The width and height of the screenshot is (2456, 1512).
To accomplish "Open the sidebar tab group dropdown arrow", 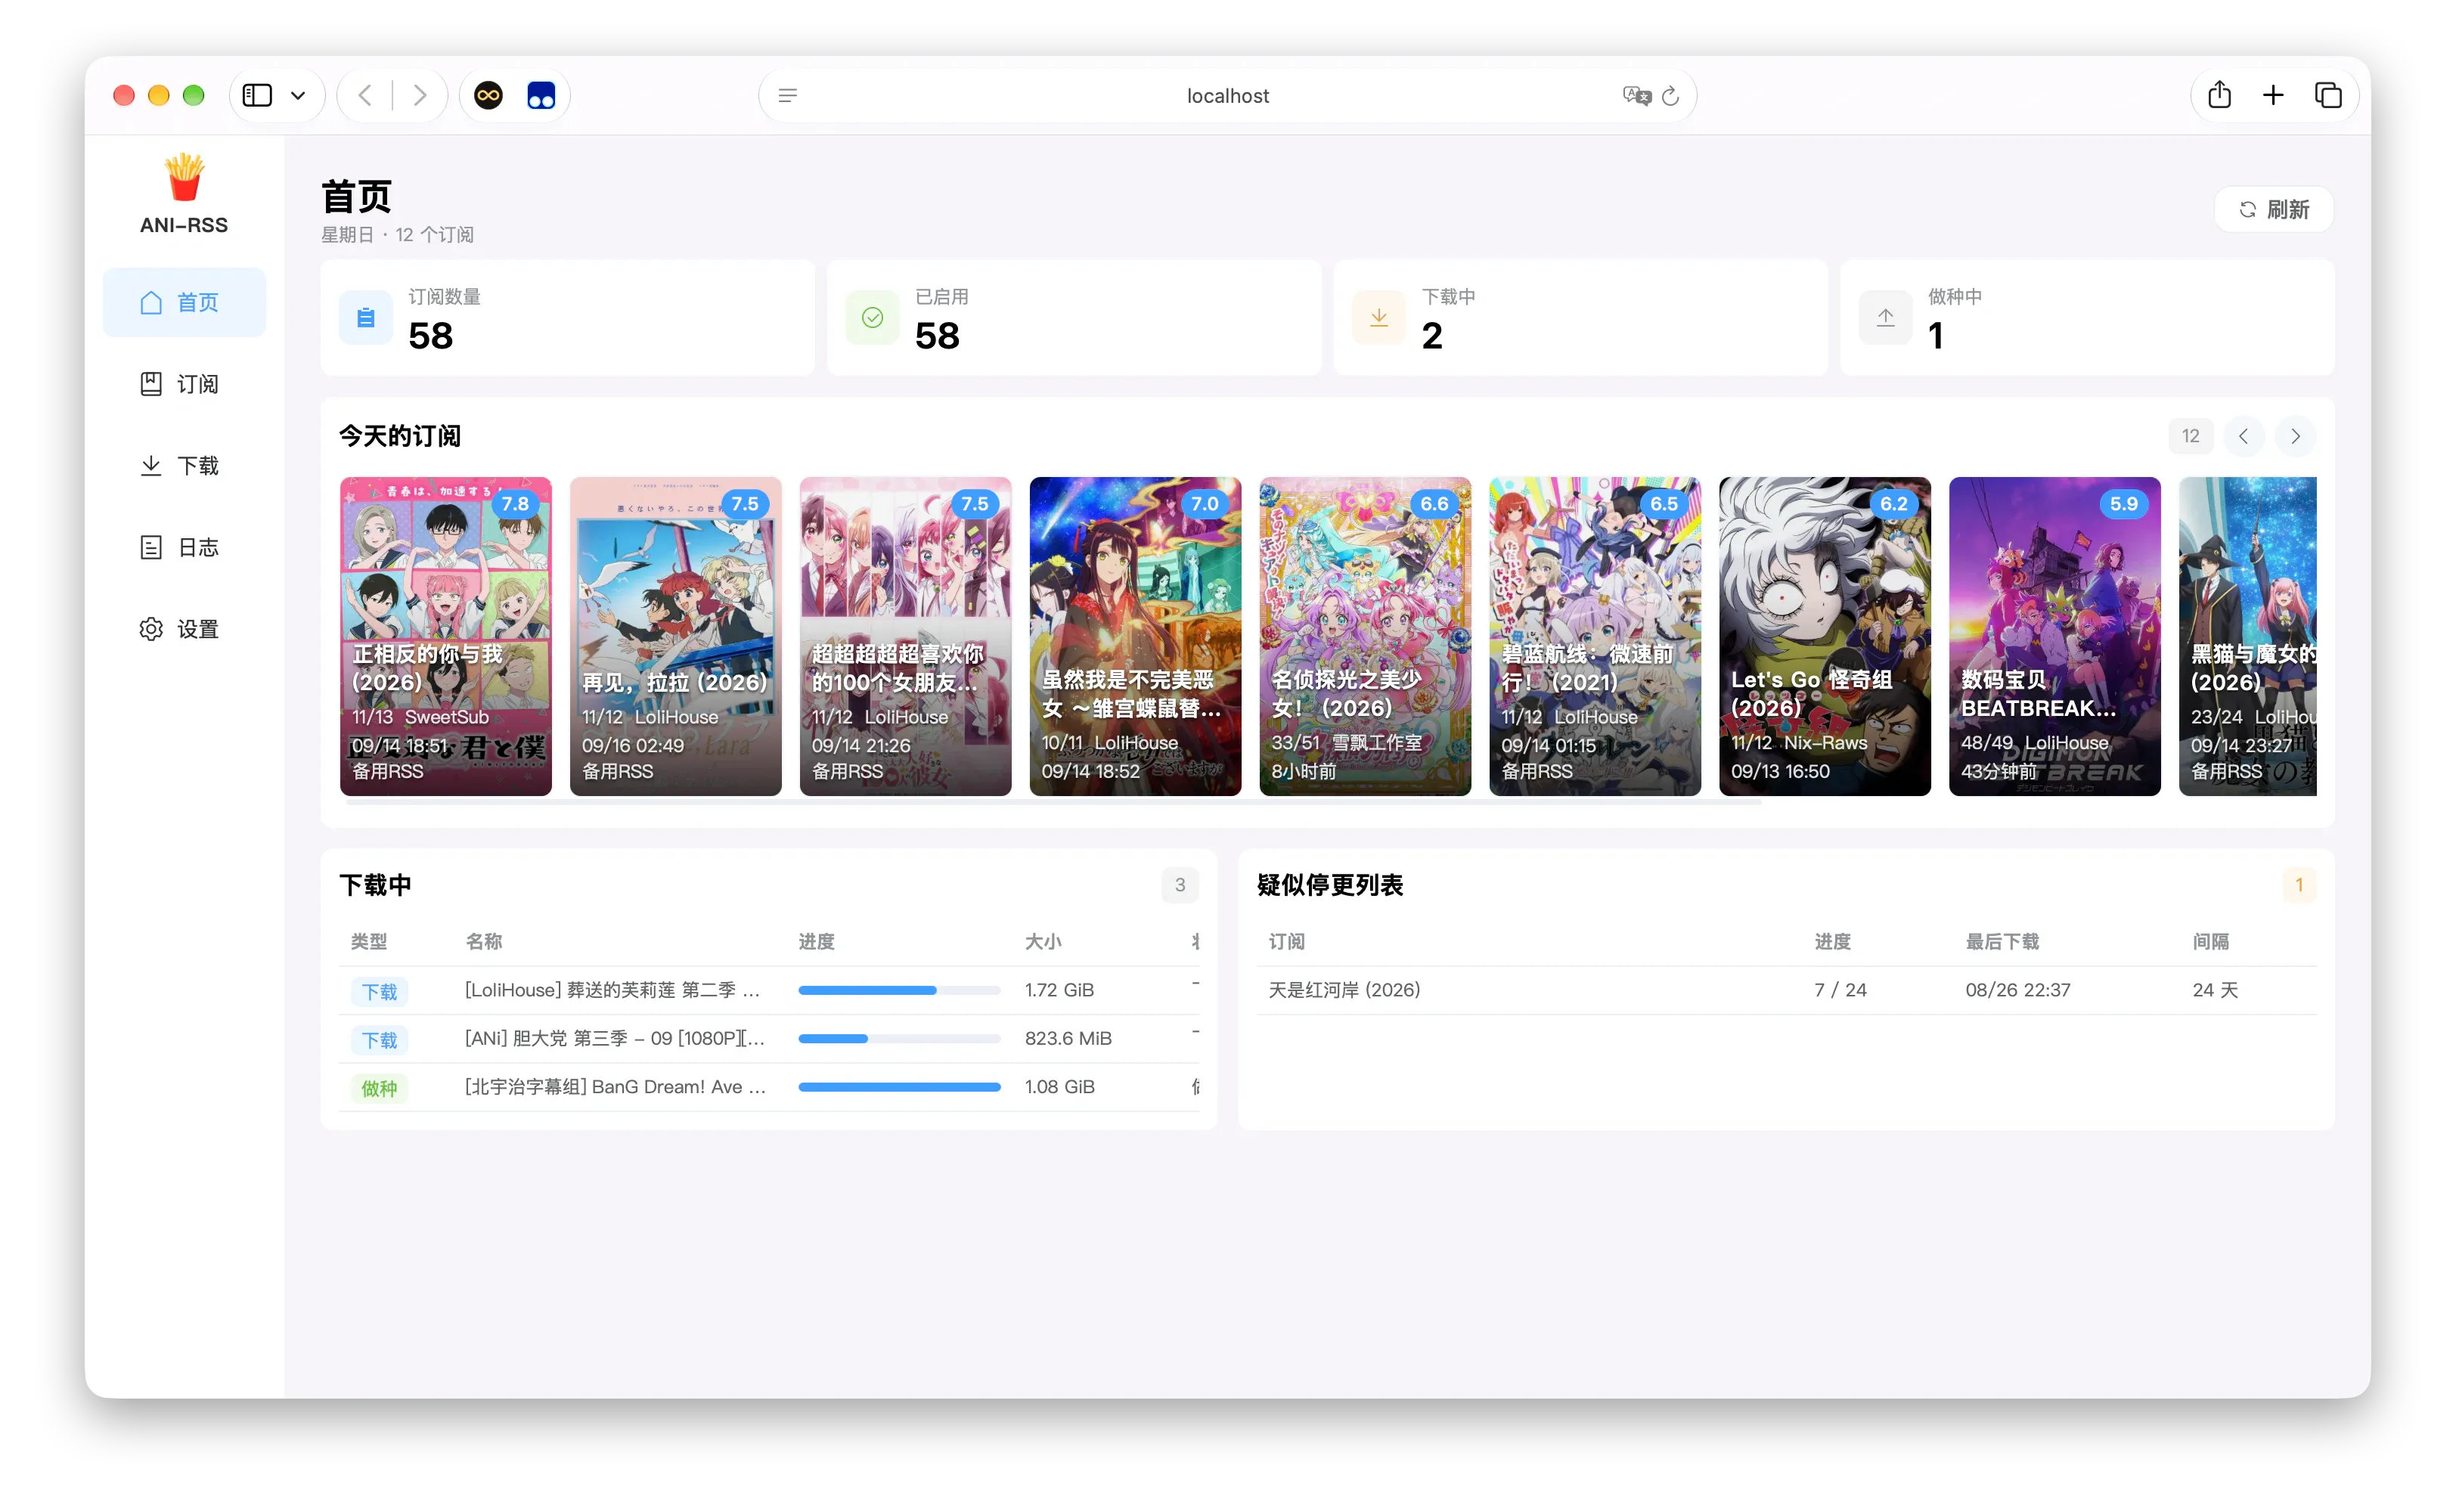I will [298, 96].
